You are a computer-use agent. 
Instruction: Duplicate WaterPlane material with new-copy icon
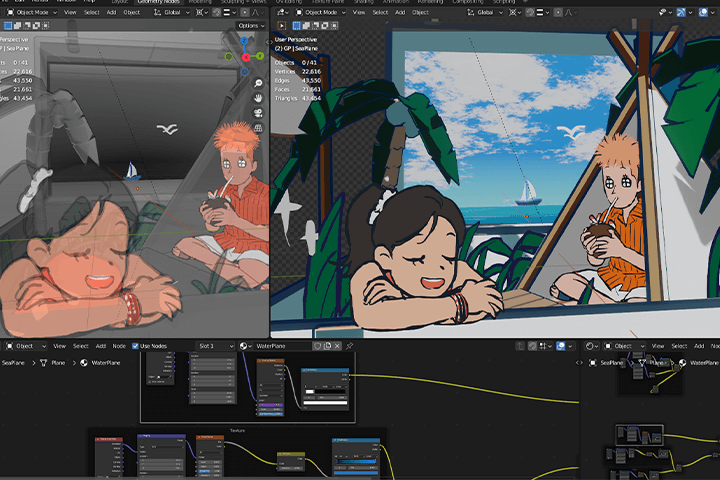coord(327,346)
